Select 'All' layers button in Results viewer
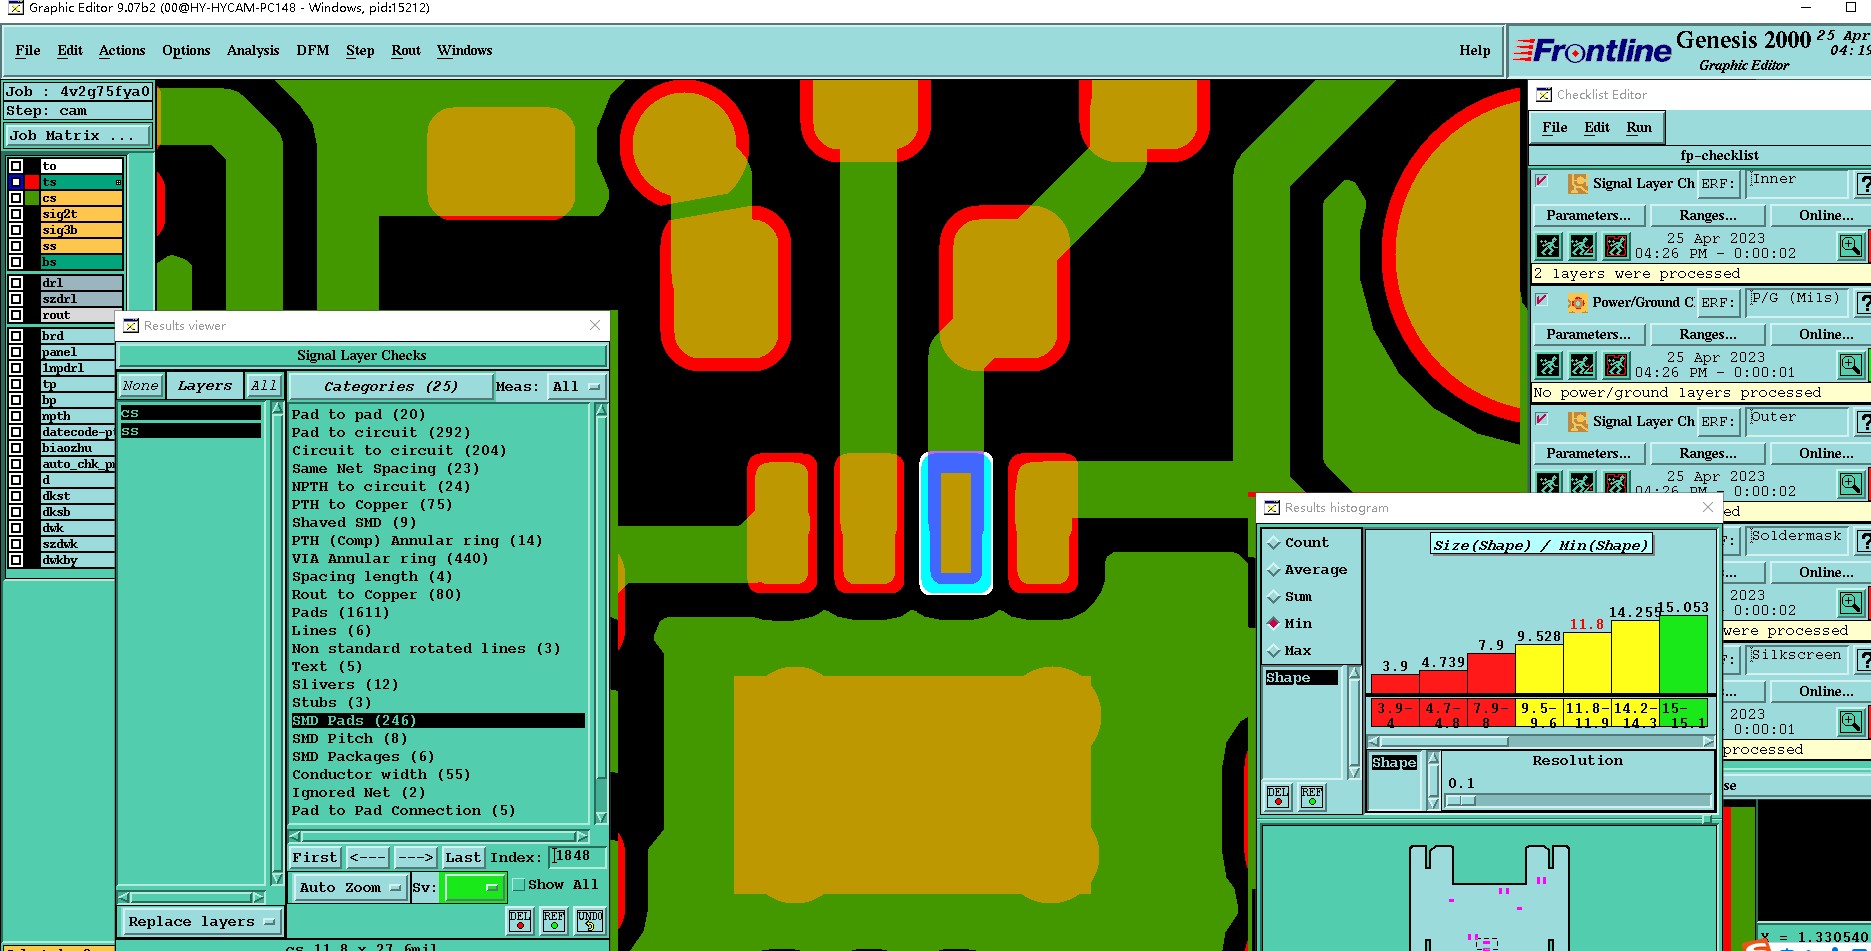This screenshot has width=1871, height=951. point(264,386)
